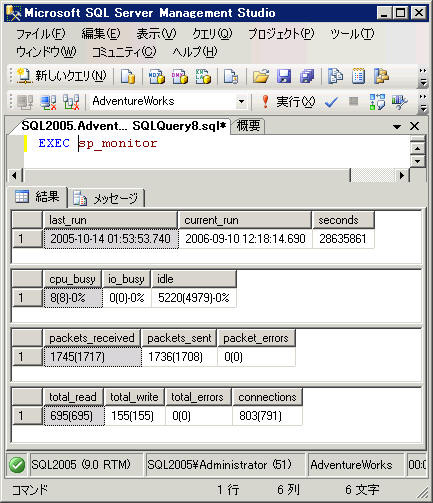Select cell 2005-10-14 01:53:53.740
433x503 pixels.
111,239
